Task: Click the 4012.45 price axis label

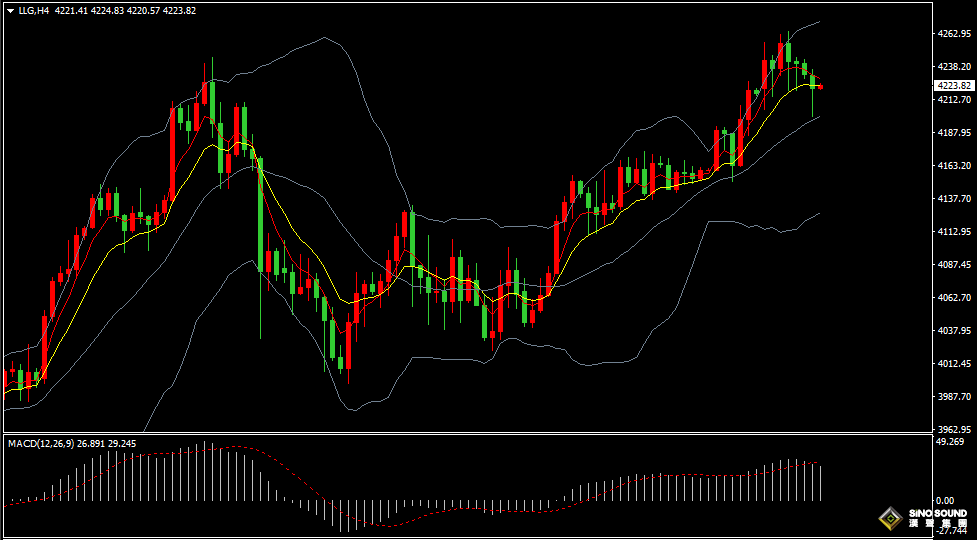Action: click(x=954, y=364)
